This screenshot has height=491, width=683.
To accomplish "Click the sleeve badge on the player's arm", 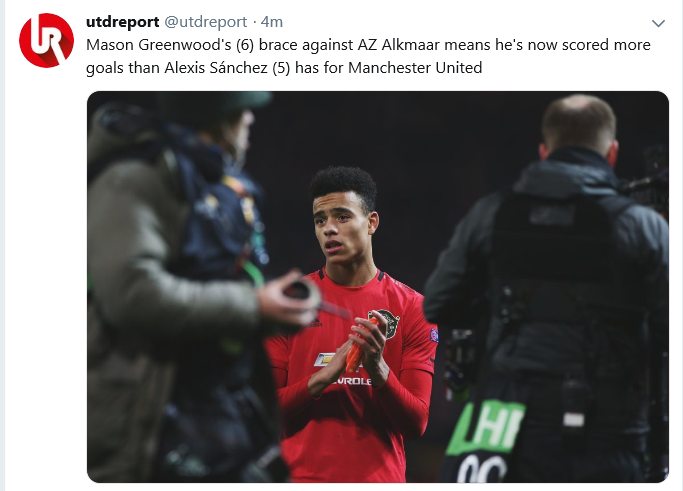I will 434,335.
